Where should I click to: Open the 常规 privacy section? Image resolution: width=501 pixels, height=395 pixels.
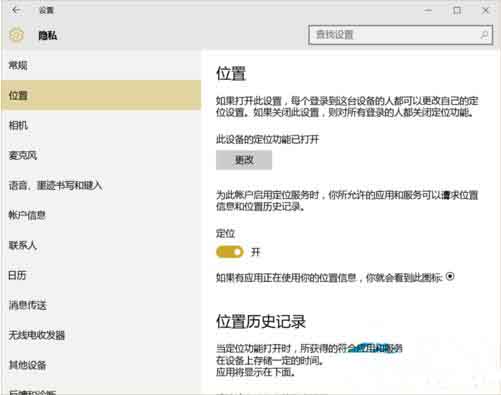tap(101, 65)
